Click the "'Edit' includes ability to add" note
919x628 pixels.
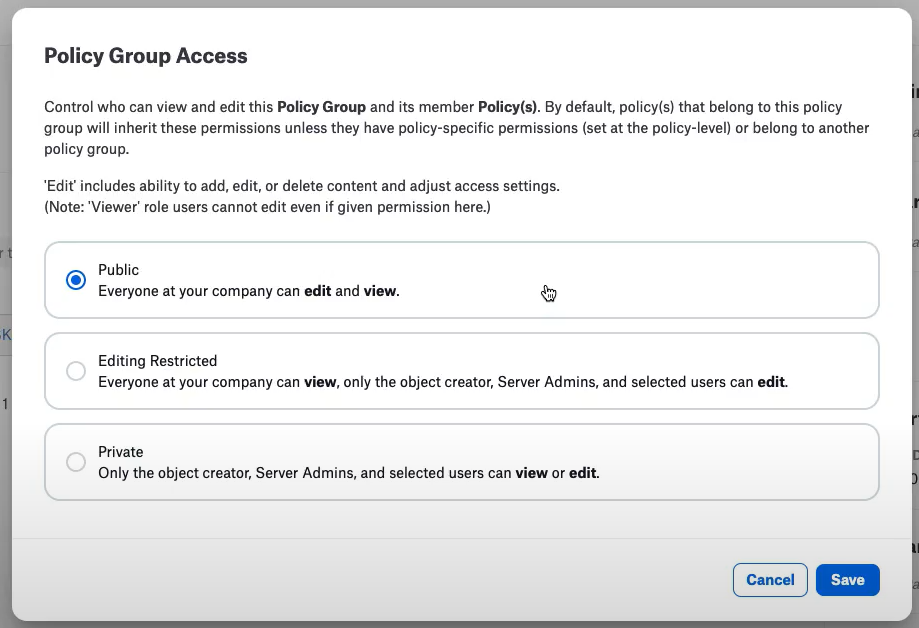(302, 186)
